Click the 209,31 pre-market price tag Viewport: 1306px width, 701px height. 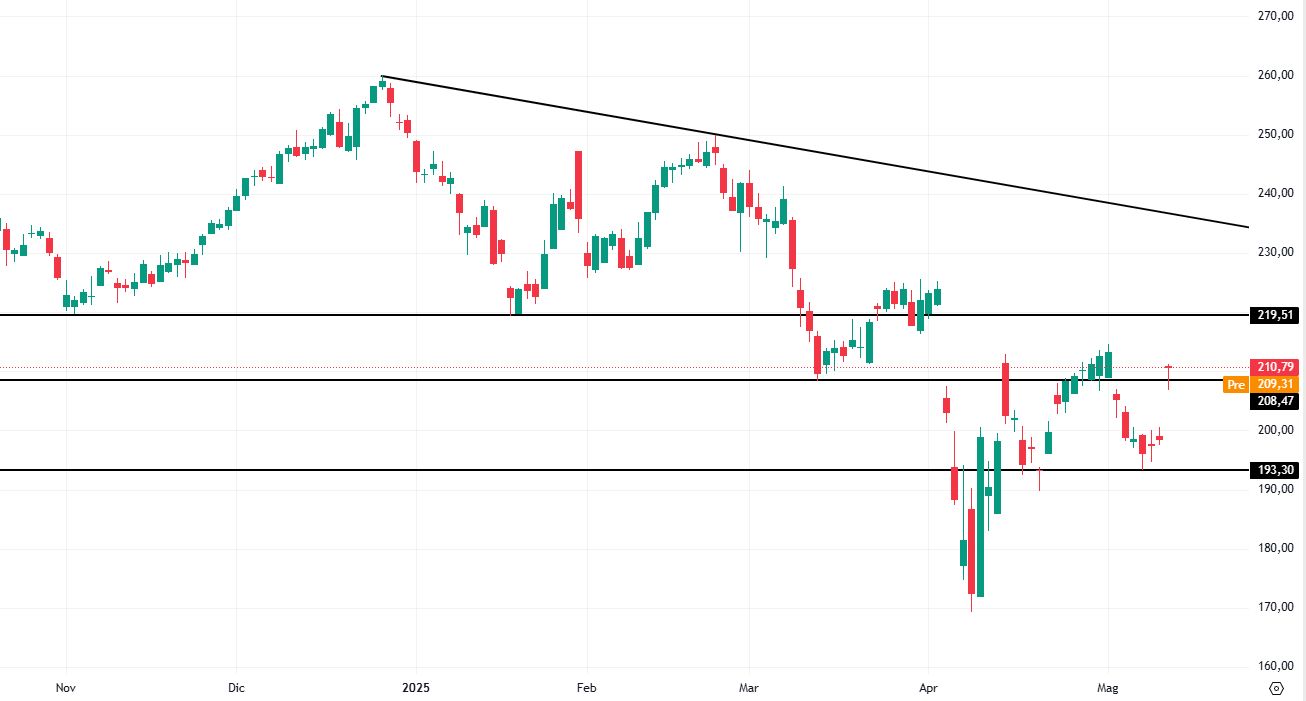1277,384
